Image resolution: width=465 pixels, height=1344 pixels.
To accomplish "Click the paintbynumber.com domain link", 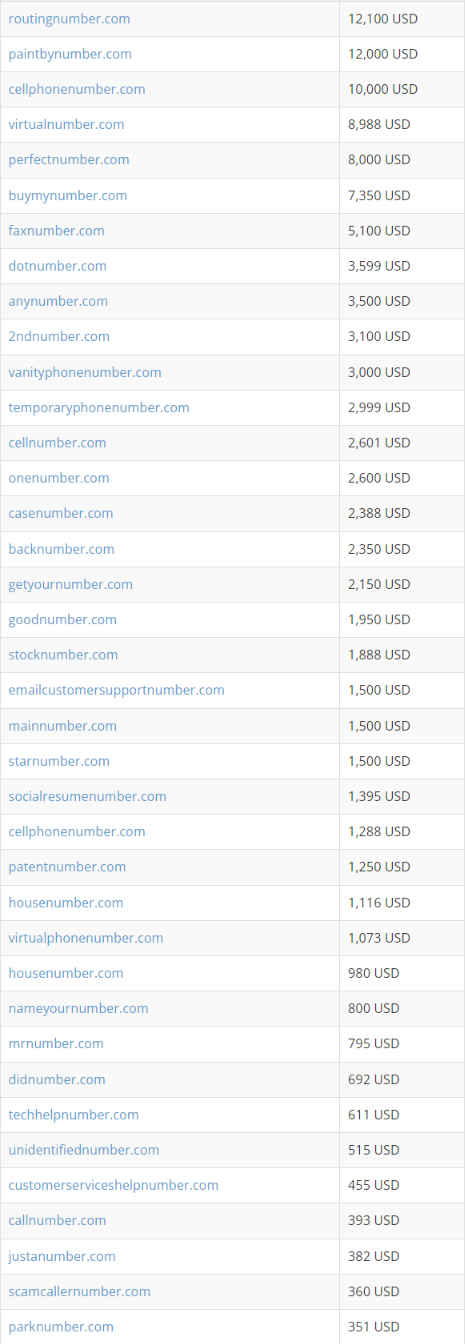I will (x=70, y=54).
